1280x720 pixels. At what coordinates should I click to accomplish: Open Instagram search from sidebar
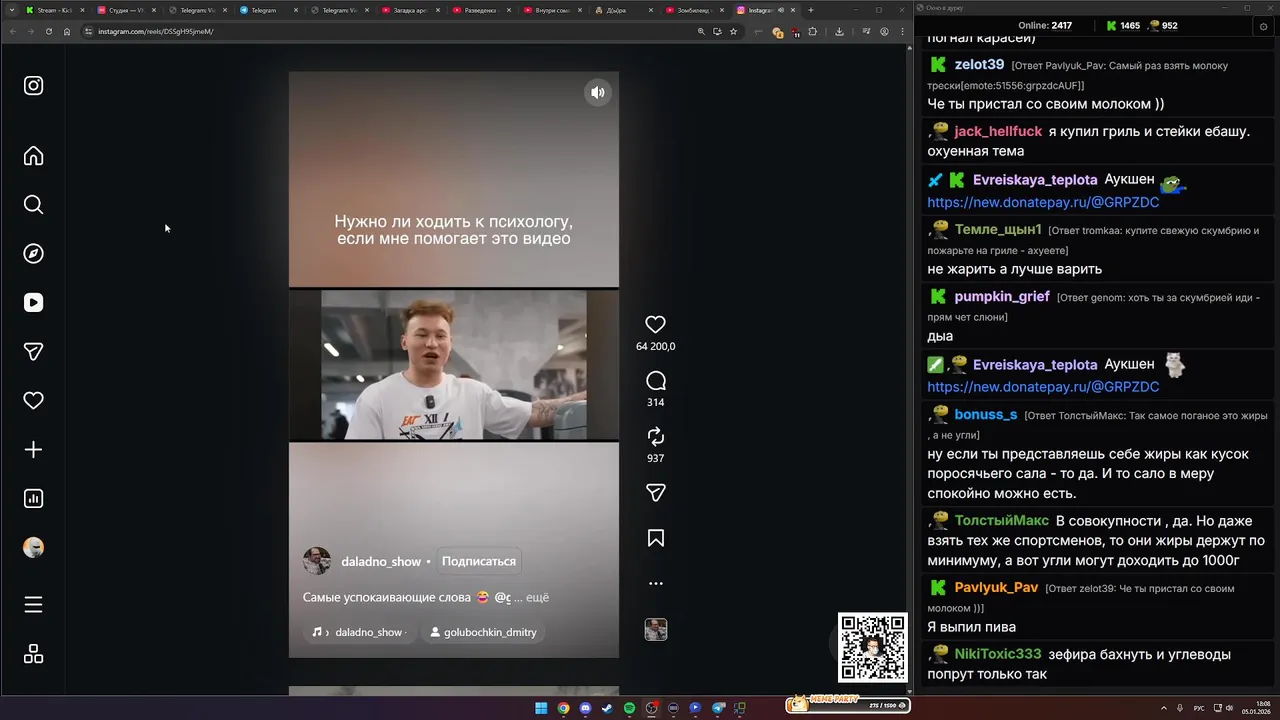(33, 204)
